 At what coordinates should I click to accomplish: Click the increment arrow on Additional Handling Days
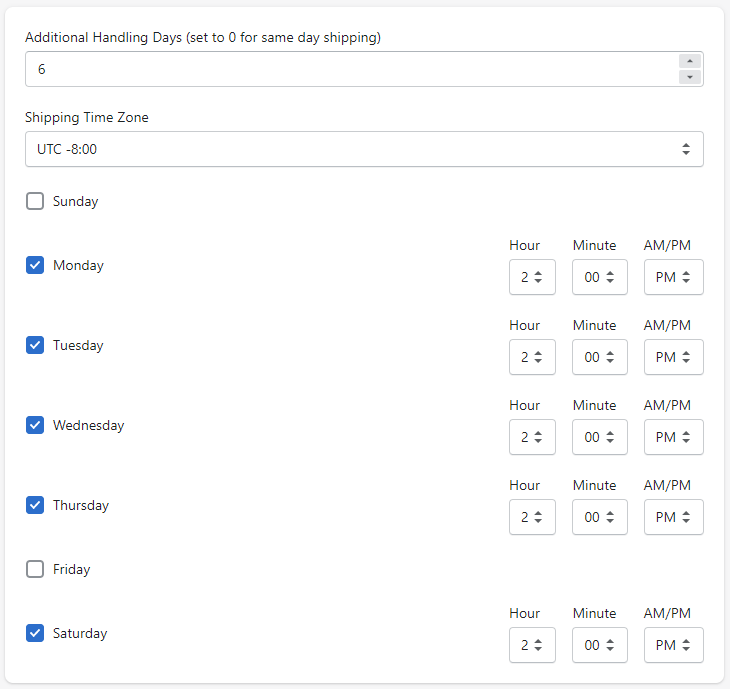click(689, 61)
